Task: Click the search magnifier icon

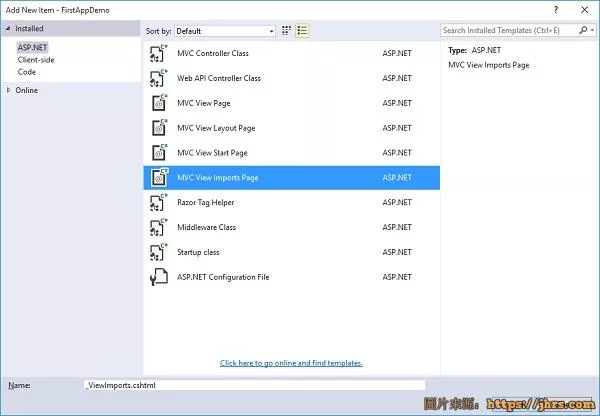Action: point(583,30)
